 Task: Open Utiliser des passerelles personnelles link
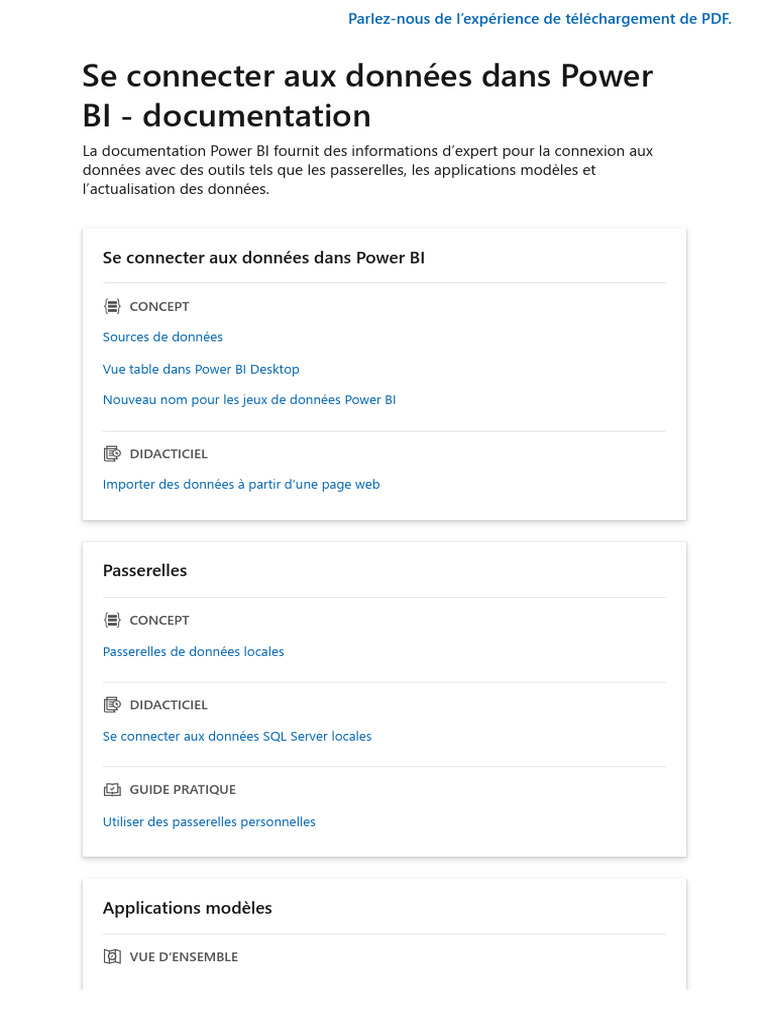tap(209, 822)
